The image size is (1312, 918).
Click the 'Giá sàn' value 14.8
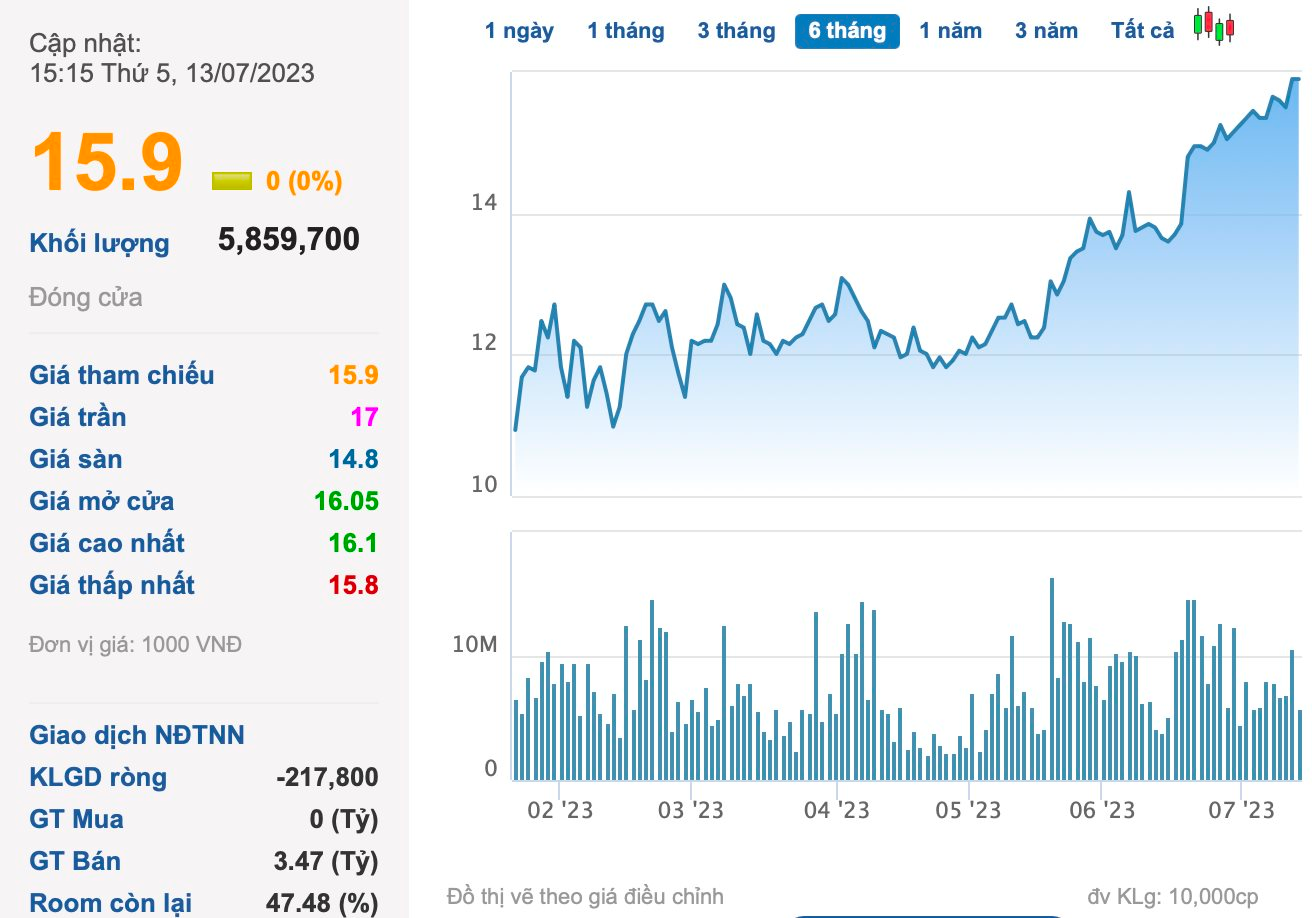pos(353,459)
